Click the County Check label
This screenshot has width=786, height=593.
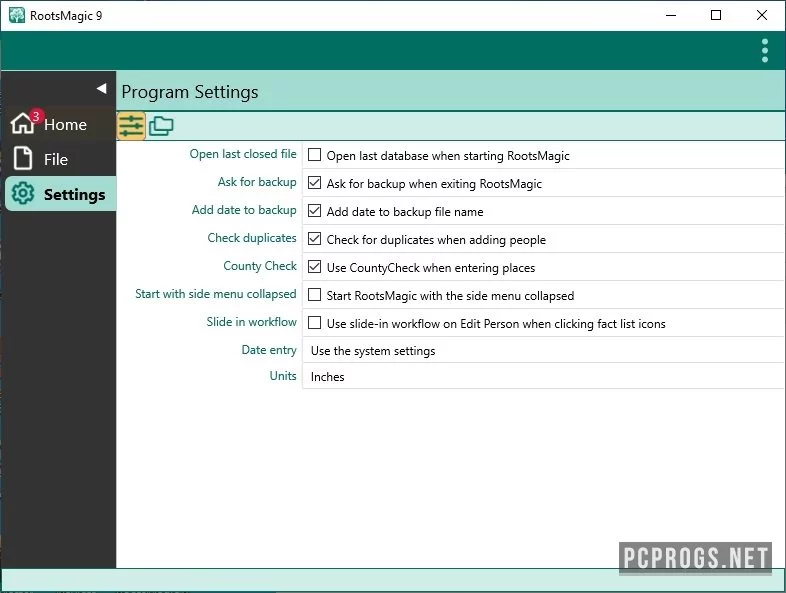[x=260, y=266]
